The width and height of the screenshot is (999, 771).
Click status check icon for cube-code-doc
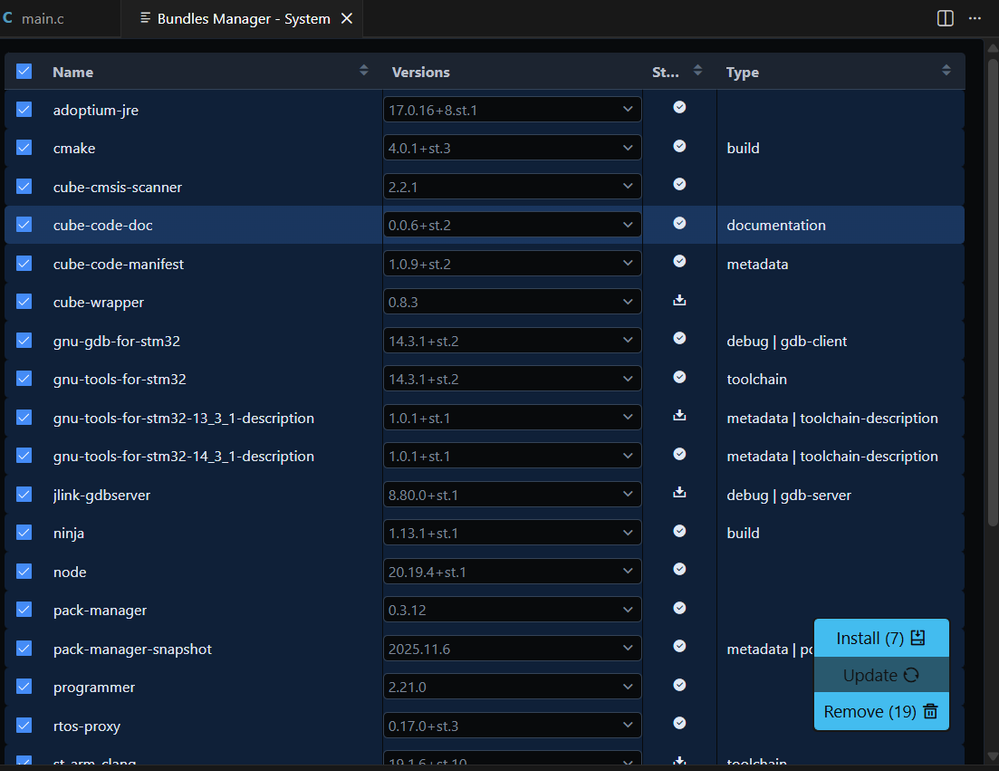[x=679, y=223]
